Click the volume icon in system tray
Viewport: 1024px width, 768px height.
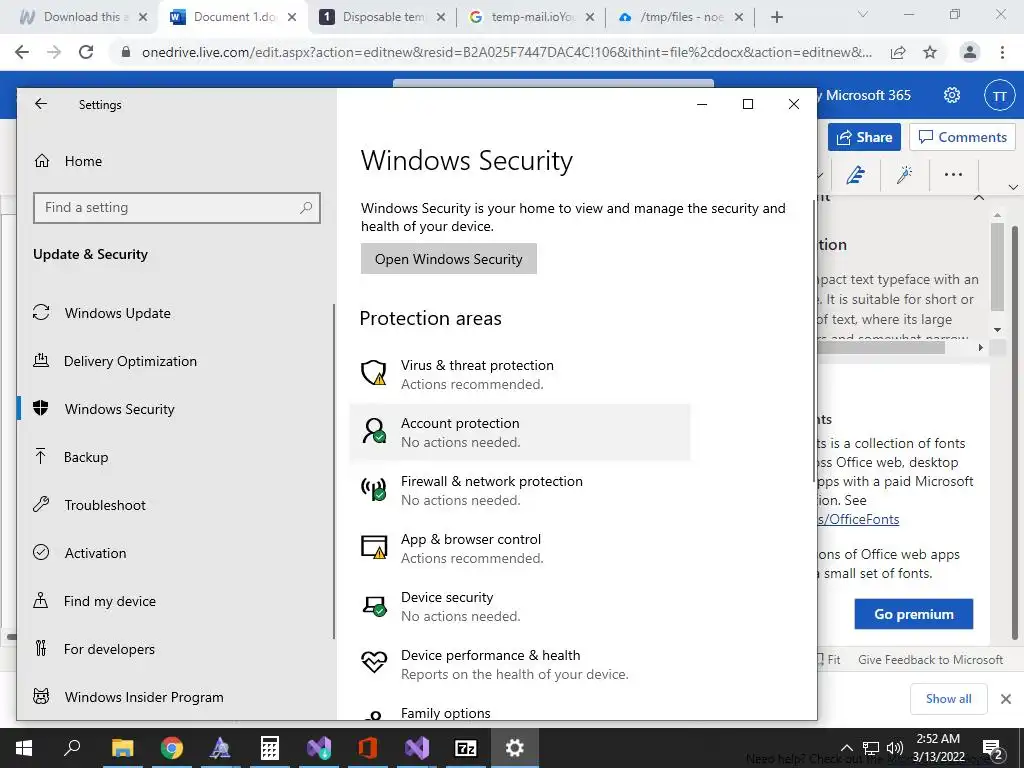click(x=895, y=748)
